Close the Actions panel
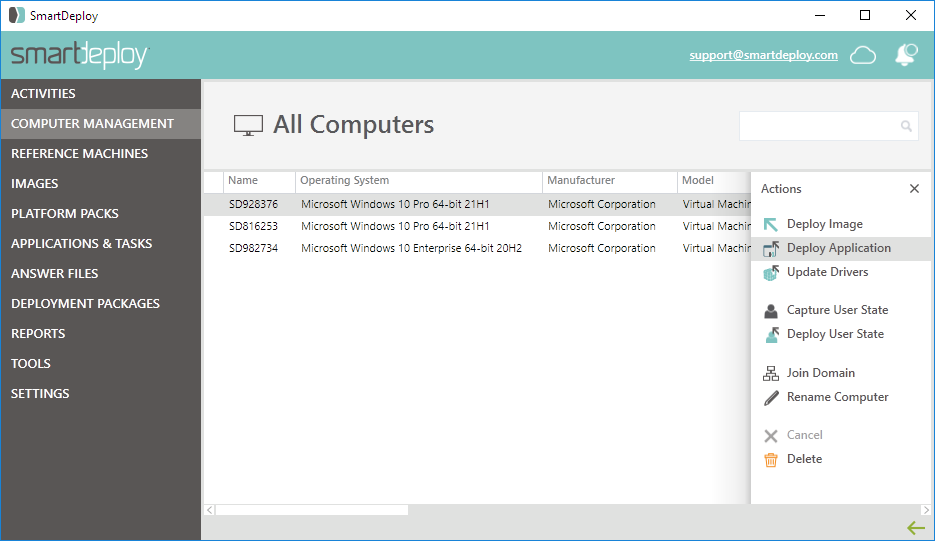Image resolution: width=935 pixels, height=541 pixels. [914, 188]
